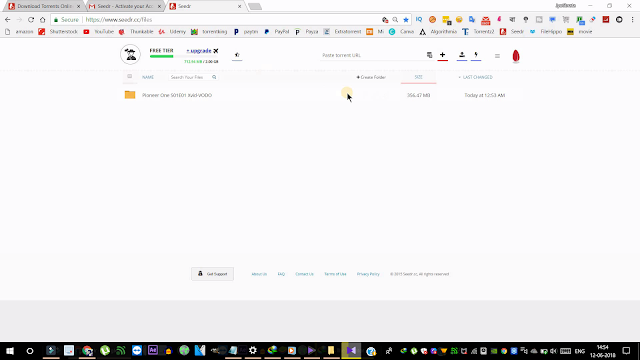This screenshot has height=360, width=640.
Task: Click the zoom magnifier icon in address bar
Action: (x=395, y=20)
